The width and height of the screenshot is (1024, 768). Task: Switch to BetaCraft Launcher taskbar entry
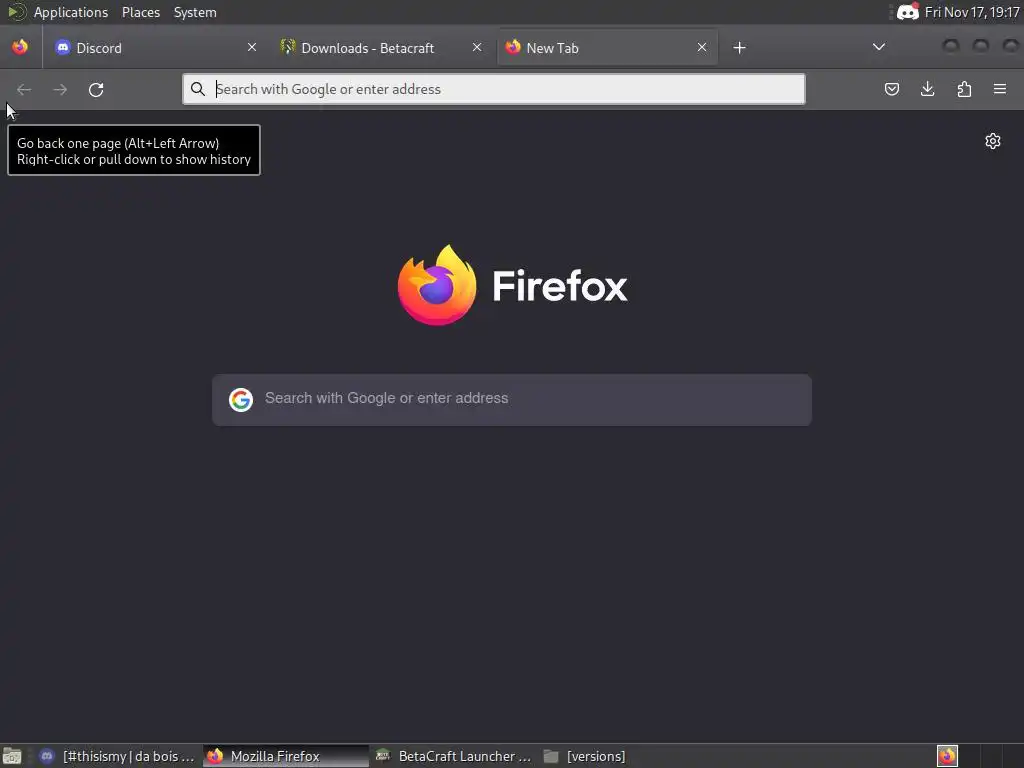click(x=454, y=756)
